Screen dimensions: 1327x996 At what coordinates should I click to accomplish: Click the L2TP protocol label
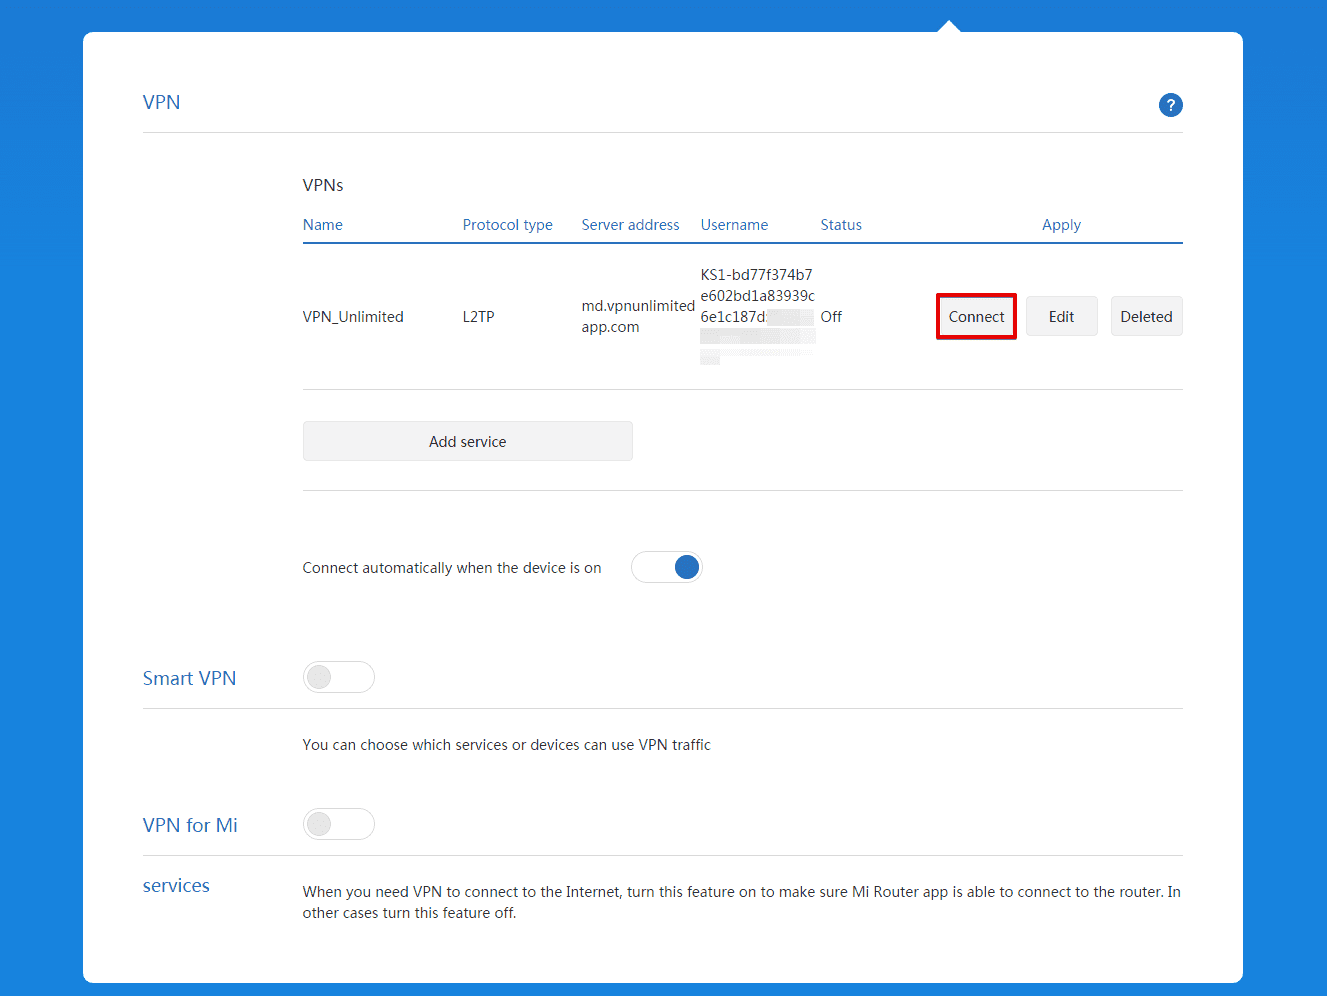click(x=478, y=316)
